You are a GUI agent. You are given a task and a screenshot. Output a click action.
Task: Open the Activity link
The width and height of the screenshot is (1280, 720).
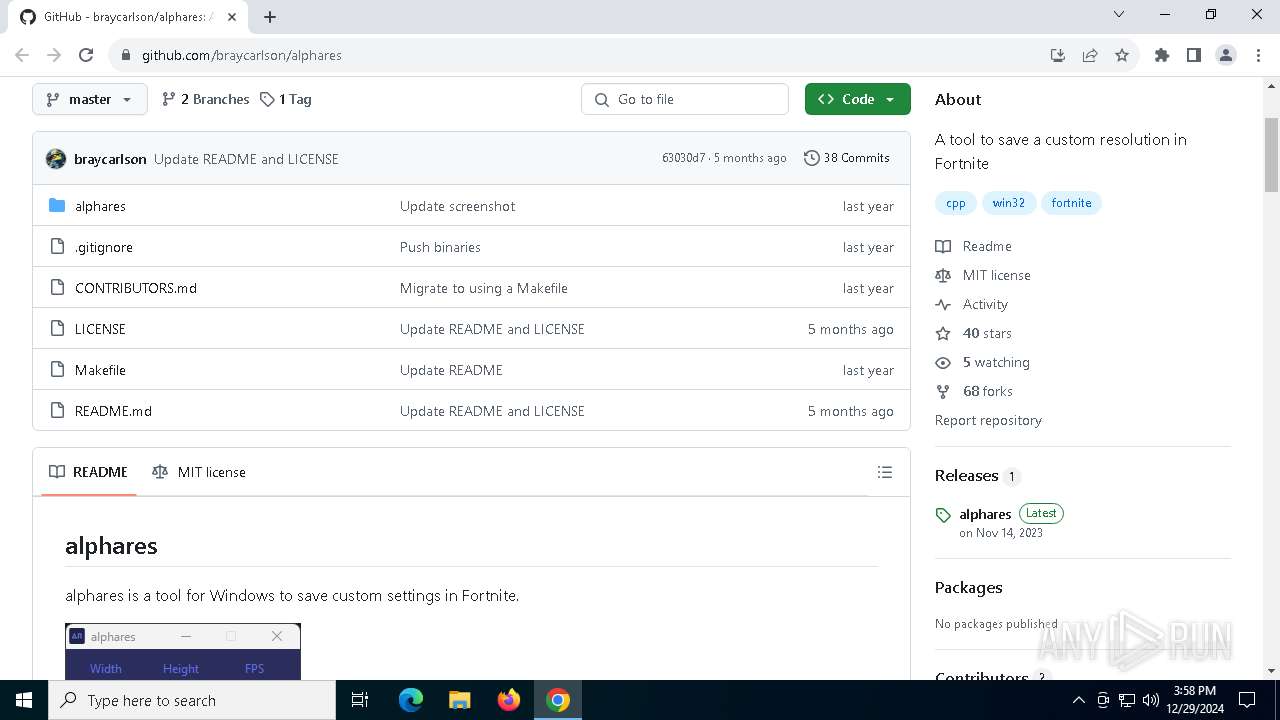tap(972, 304)
